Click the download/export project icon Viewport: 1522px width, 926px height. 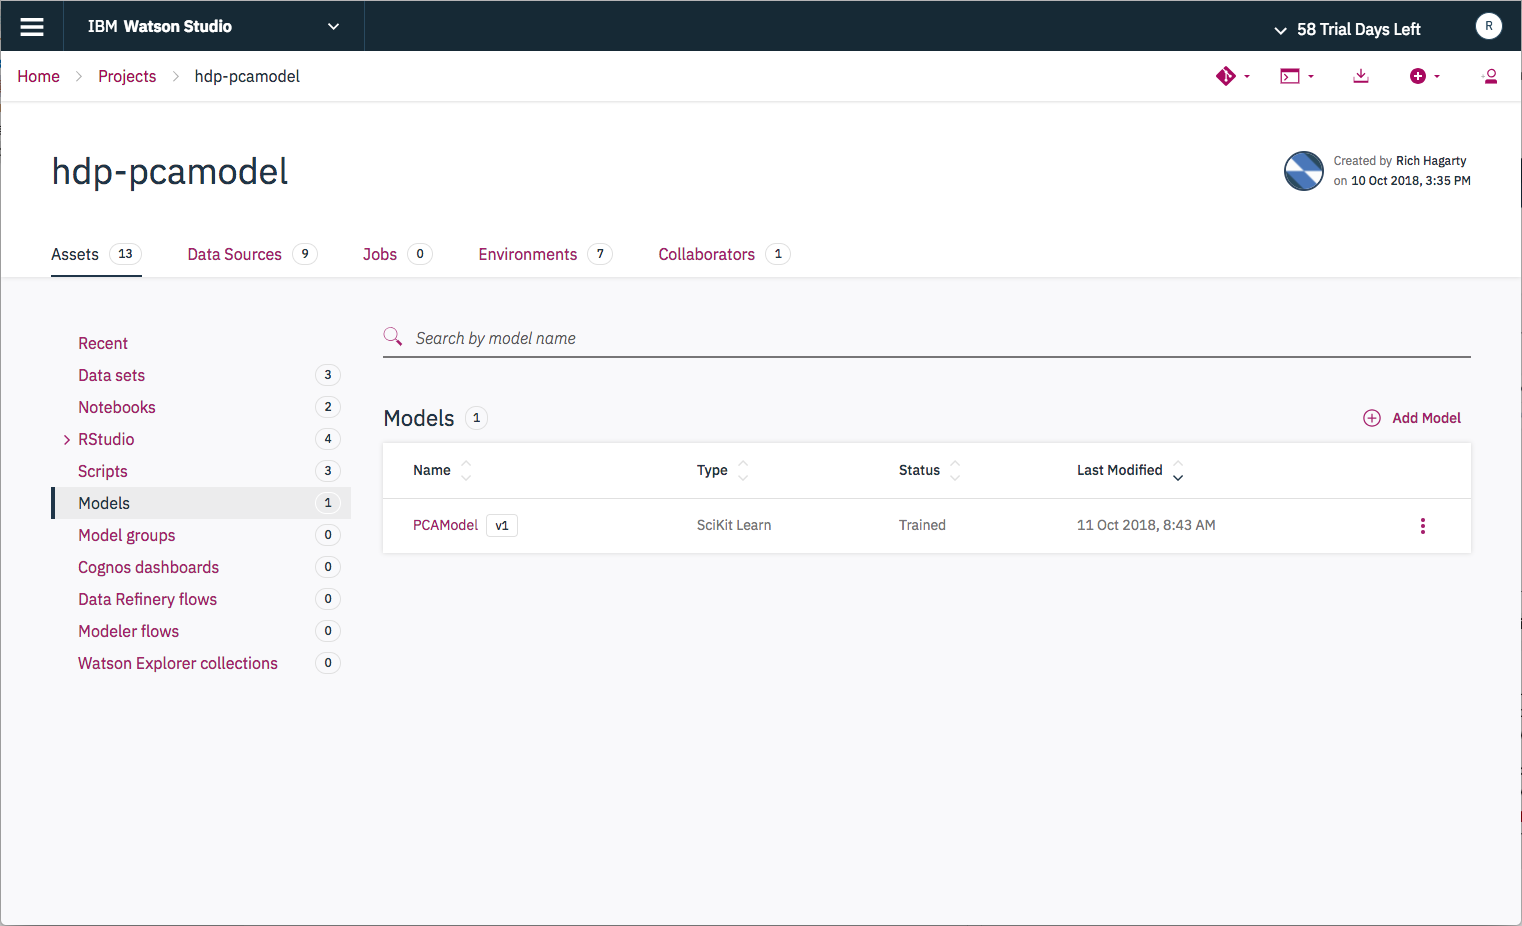(x=1360, y=76)
